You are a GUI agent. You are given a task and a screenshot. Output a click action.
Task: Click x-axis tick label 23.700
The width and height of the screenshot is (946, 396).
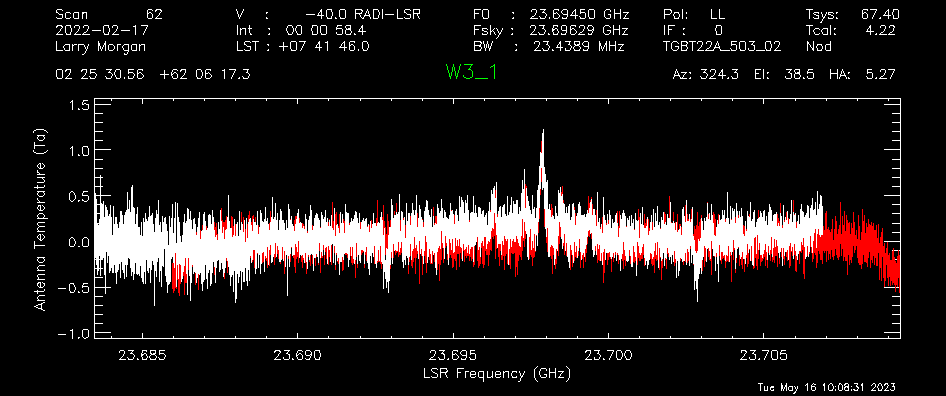608,355
